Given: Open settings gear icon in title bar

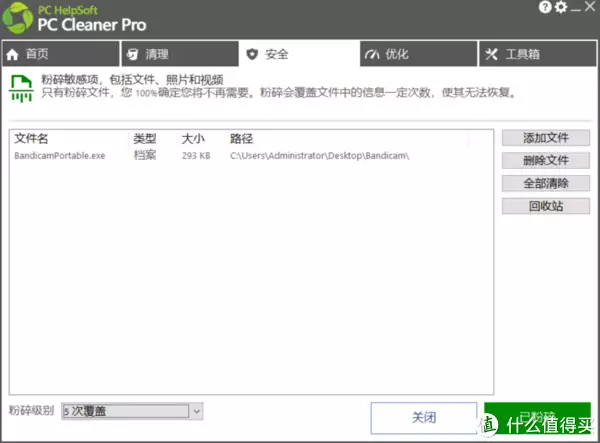Looking at the screenshot, I should (561, 7).
